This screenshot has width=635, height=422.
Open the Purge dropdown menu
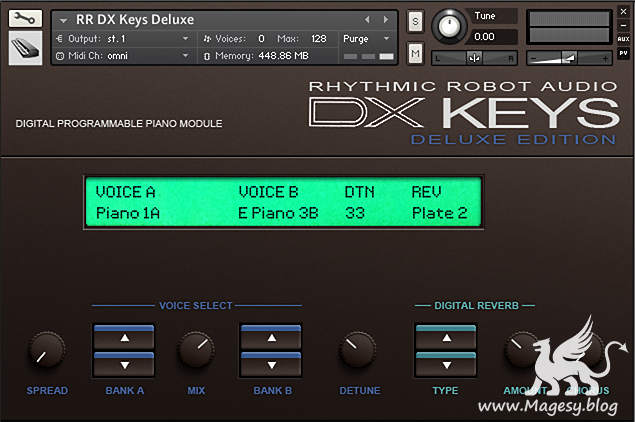tap(366, 39)
